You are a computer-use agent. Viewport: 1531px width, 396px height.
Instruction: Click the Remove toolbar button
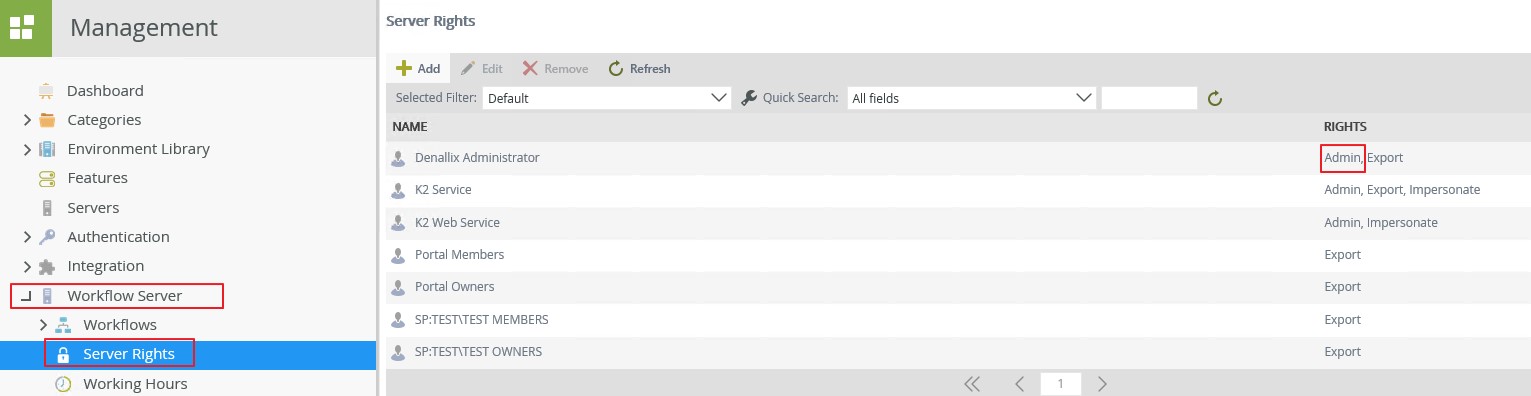point(555,69)
